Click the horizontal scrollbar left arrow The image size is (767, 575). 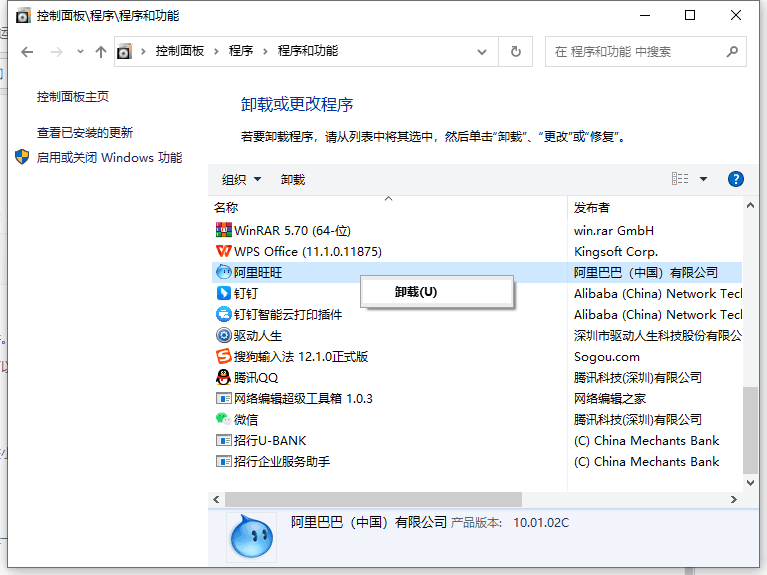(216, 499)
